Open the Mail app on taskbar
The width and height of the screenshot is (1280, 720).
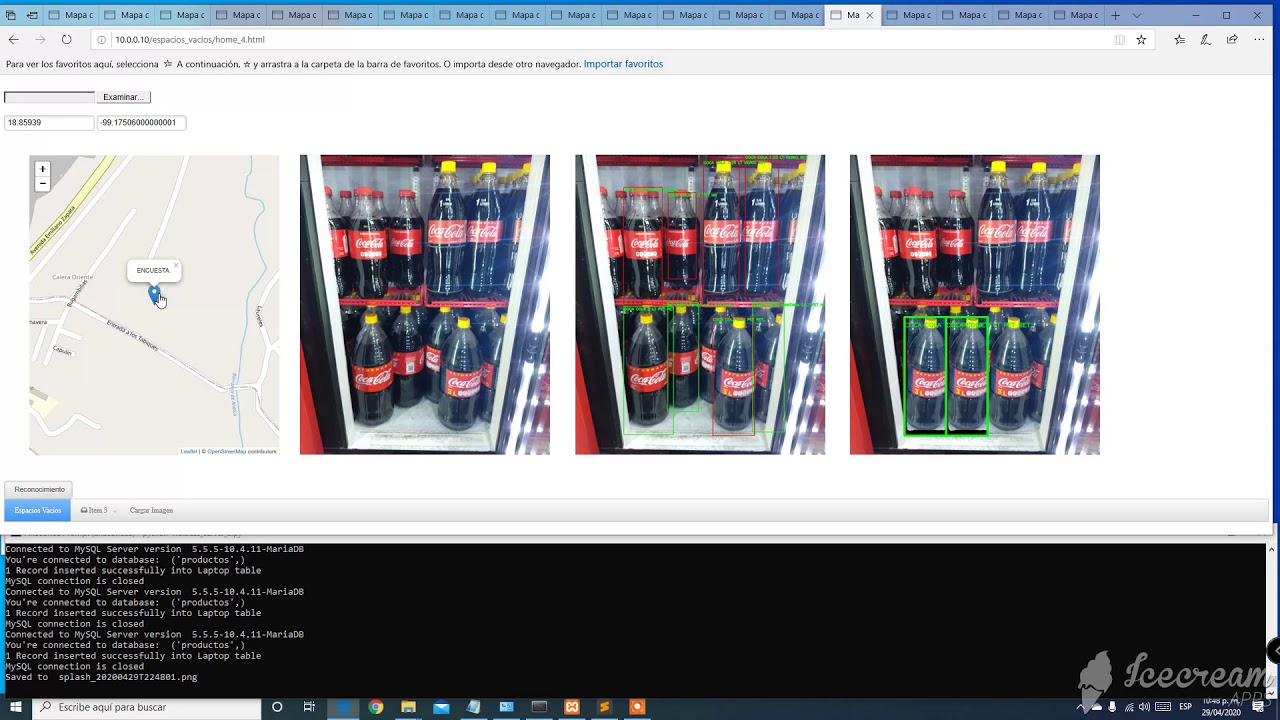pyautogui.click(x=441, y=707)
